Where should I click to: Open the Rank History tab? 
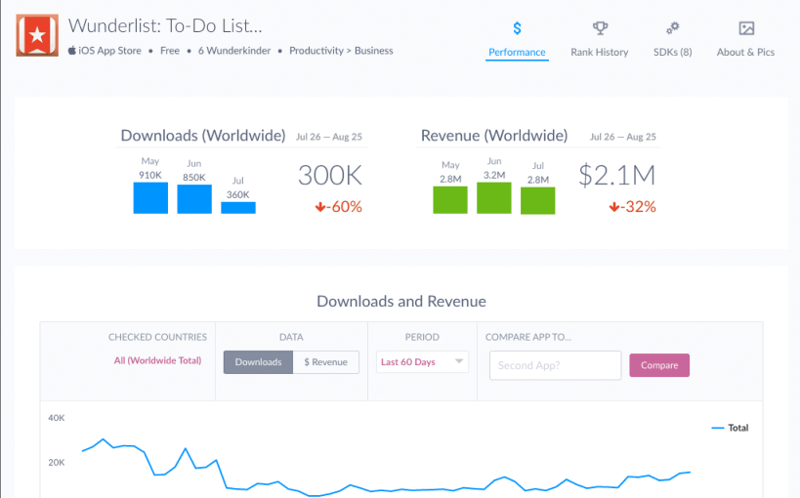[599, 52]
